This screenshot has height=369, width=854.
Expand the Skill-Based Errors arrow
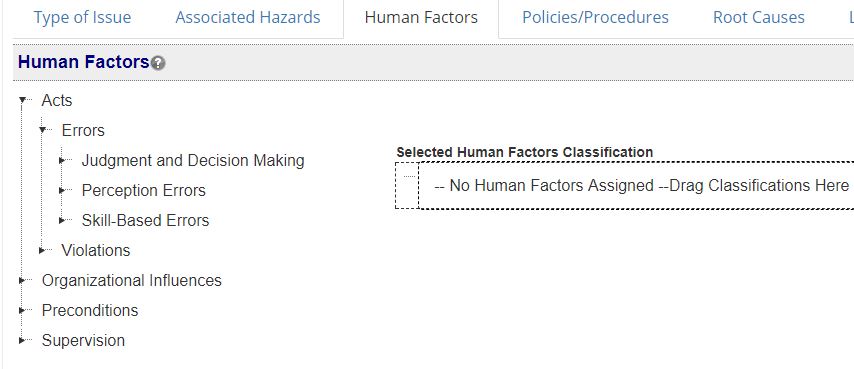[62, 220]
